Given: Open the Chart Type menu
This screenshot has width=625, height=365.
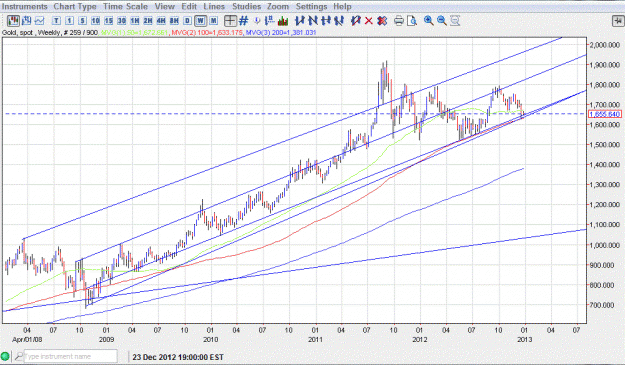Looking at the screenshot, I should [75, 6].
